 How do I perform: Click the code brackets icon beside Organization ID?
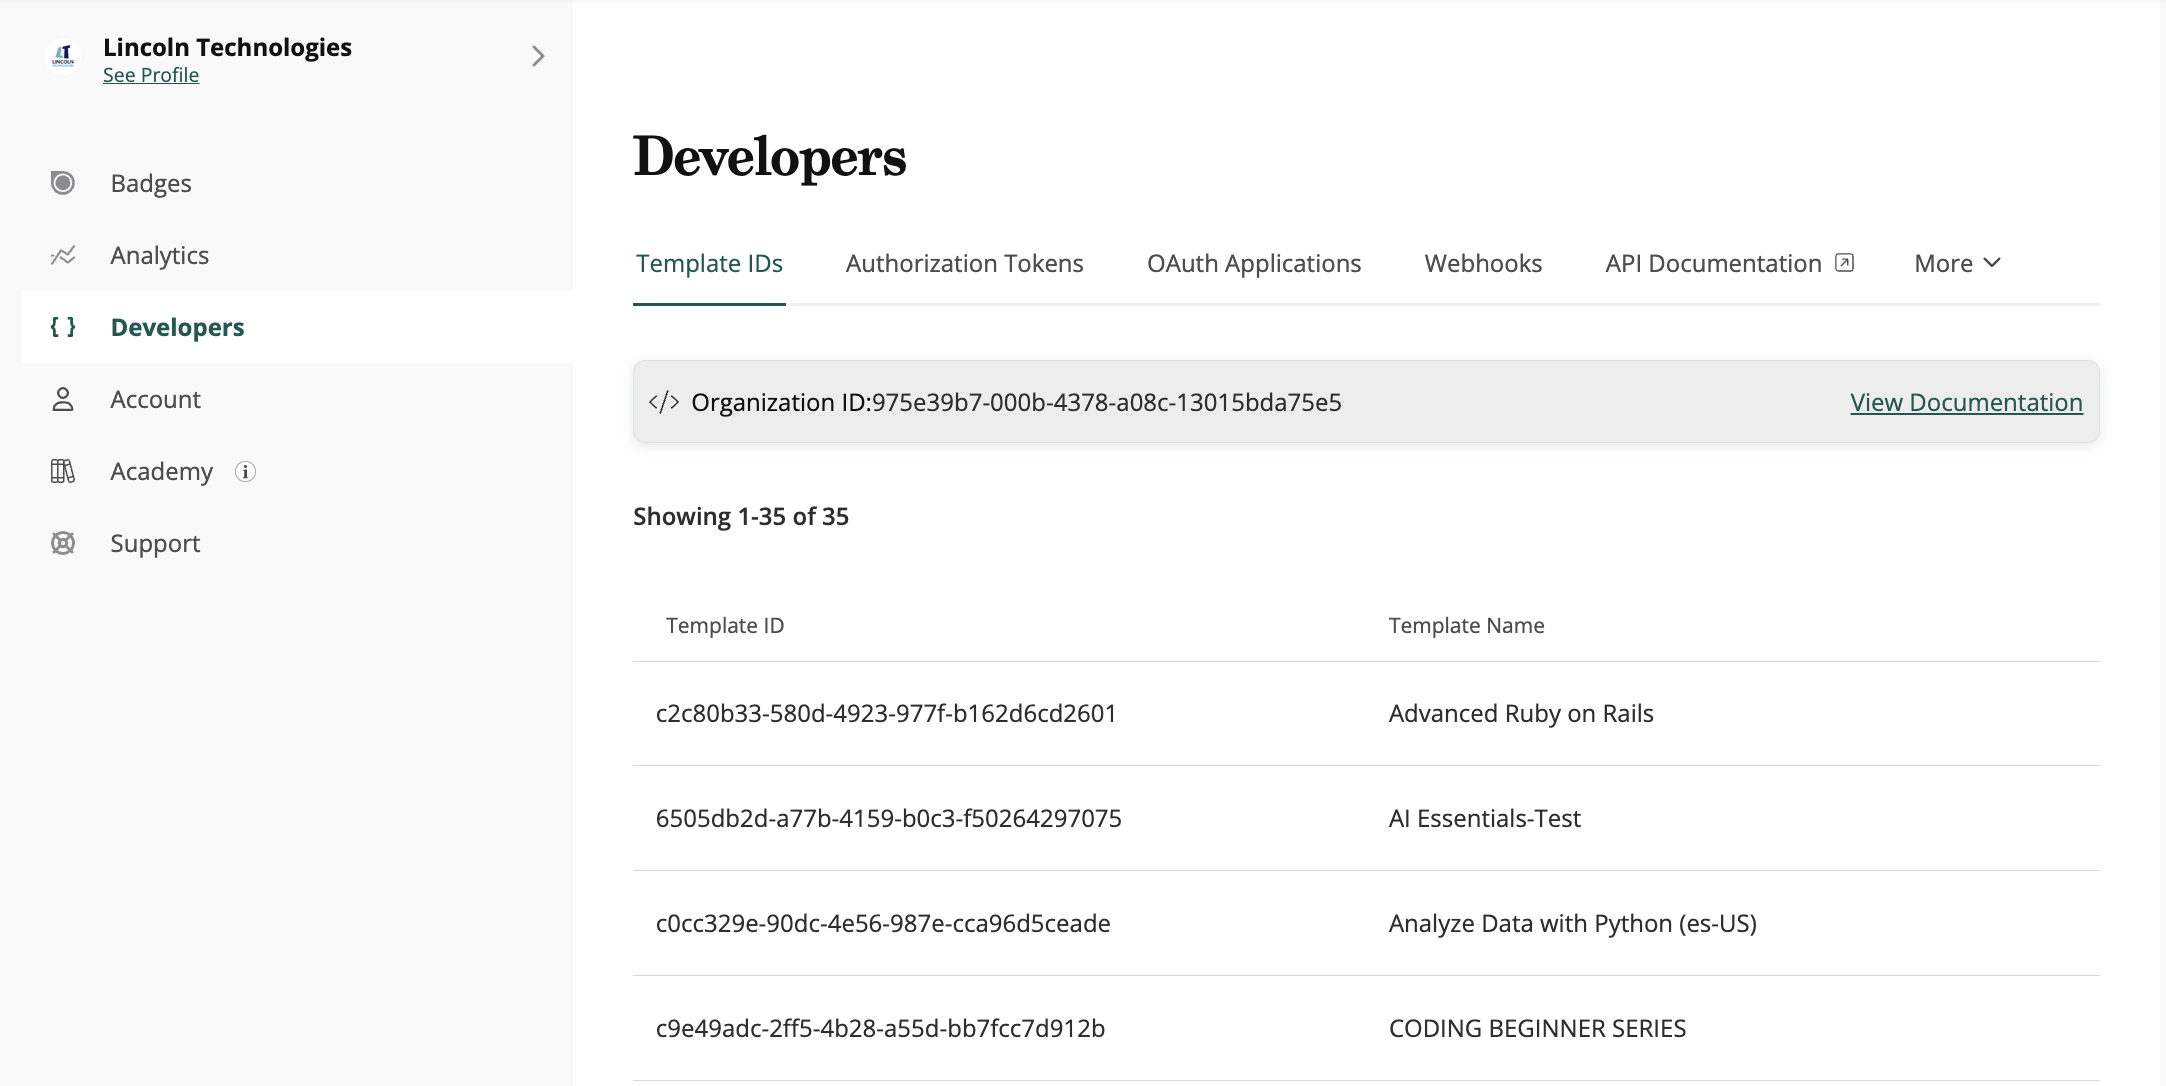tap(664, 402)
